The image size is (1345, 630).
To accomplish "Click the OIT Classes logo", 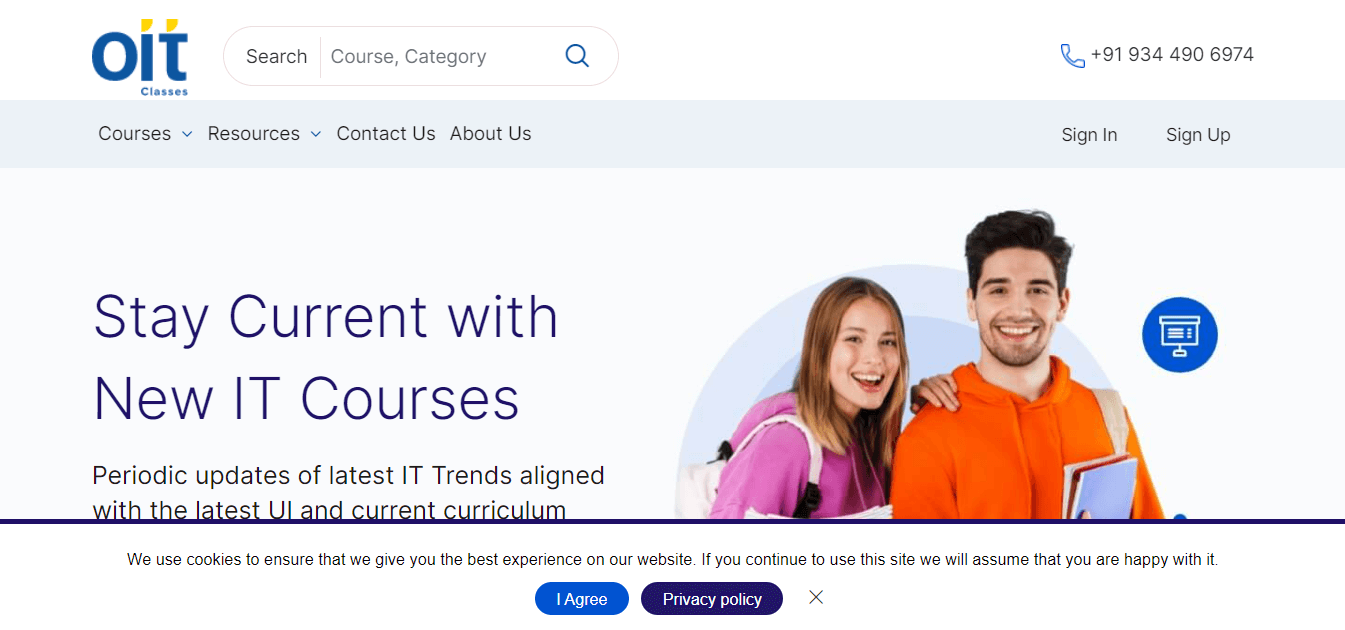I will click(140, 57).
